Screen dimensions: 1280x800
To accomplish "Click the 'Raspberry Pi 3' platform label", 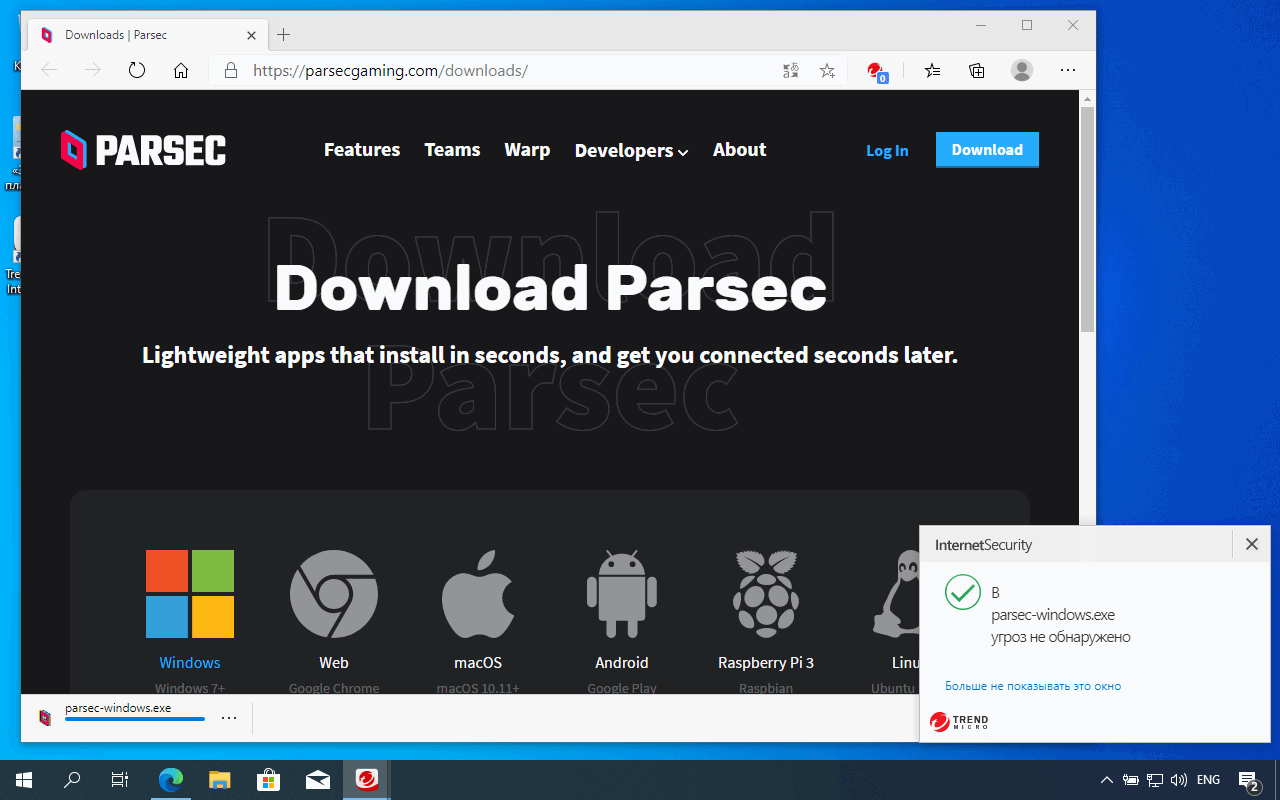I will click(766, 663).
